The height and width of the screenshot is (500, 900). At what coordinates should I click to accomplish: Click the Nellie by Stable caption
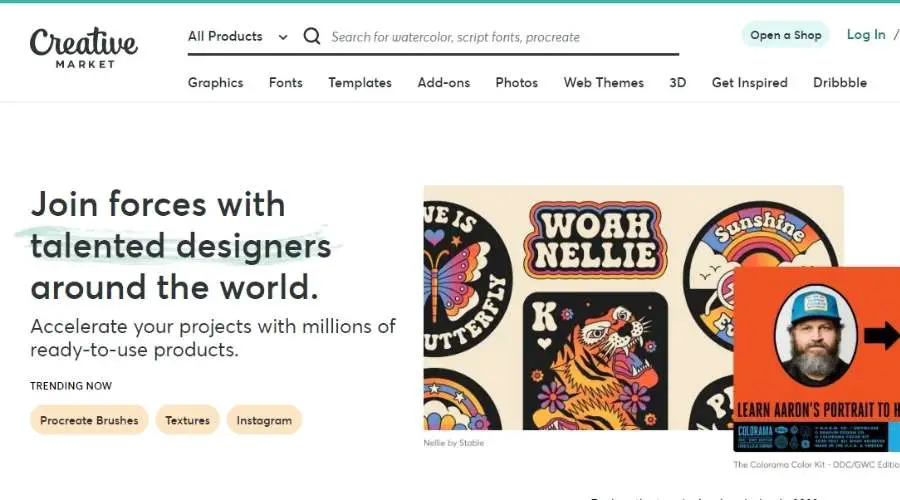(453, 443)
